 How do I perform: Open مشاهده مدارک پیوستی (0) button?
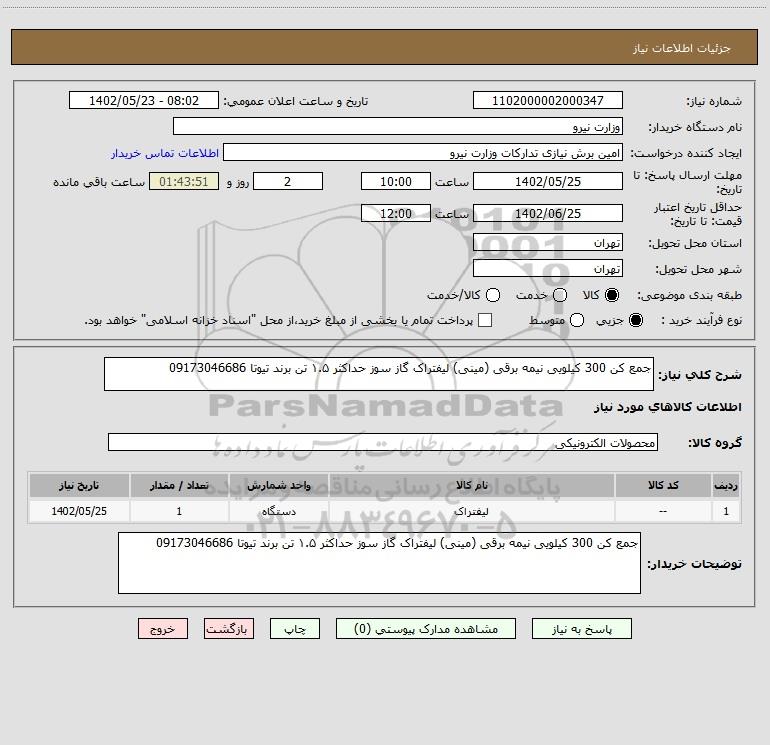[x=426, y=629]
